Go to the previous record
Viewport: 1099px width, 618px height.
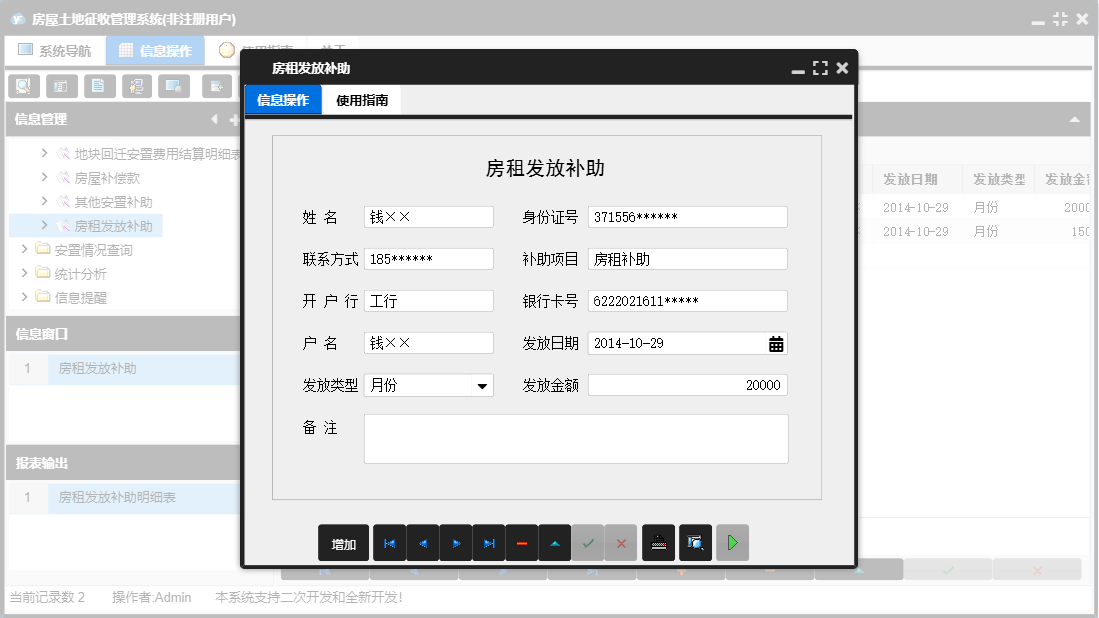(x=423, y=542)
